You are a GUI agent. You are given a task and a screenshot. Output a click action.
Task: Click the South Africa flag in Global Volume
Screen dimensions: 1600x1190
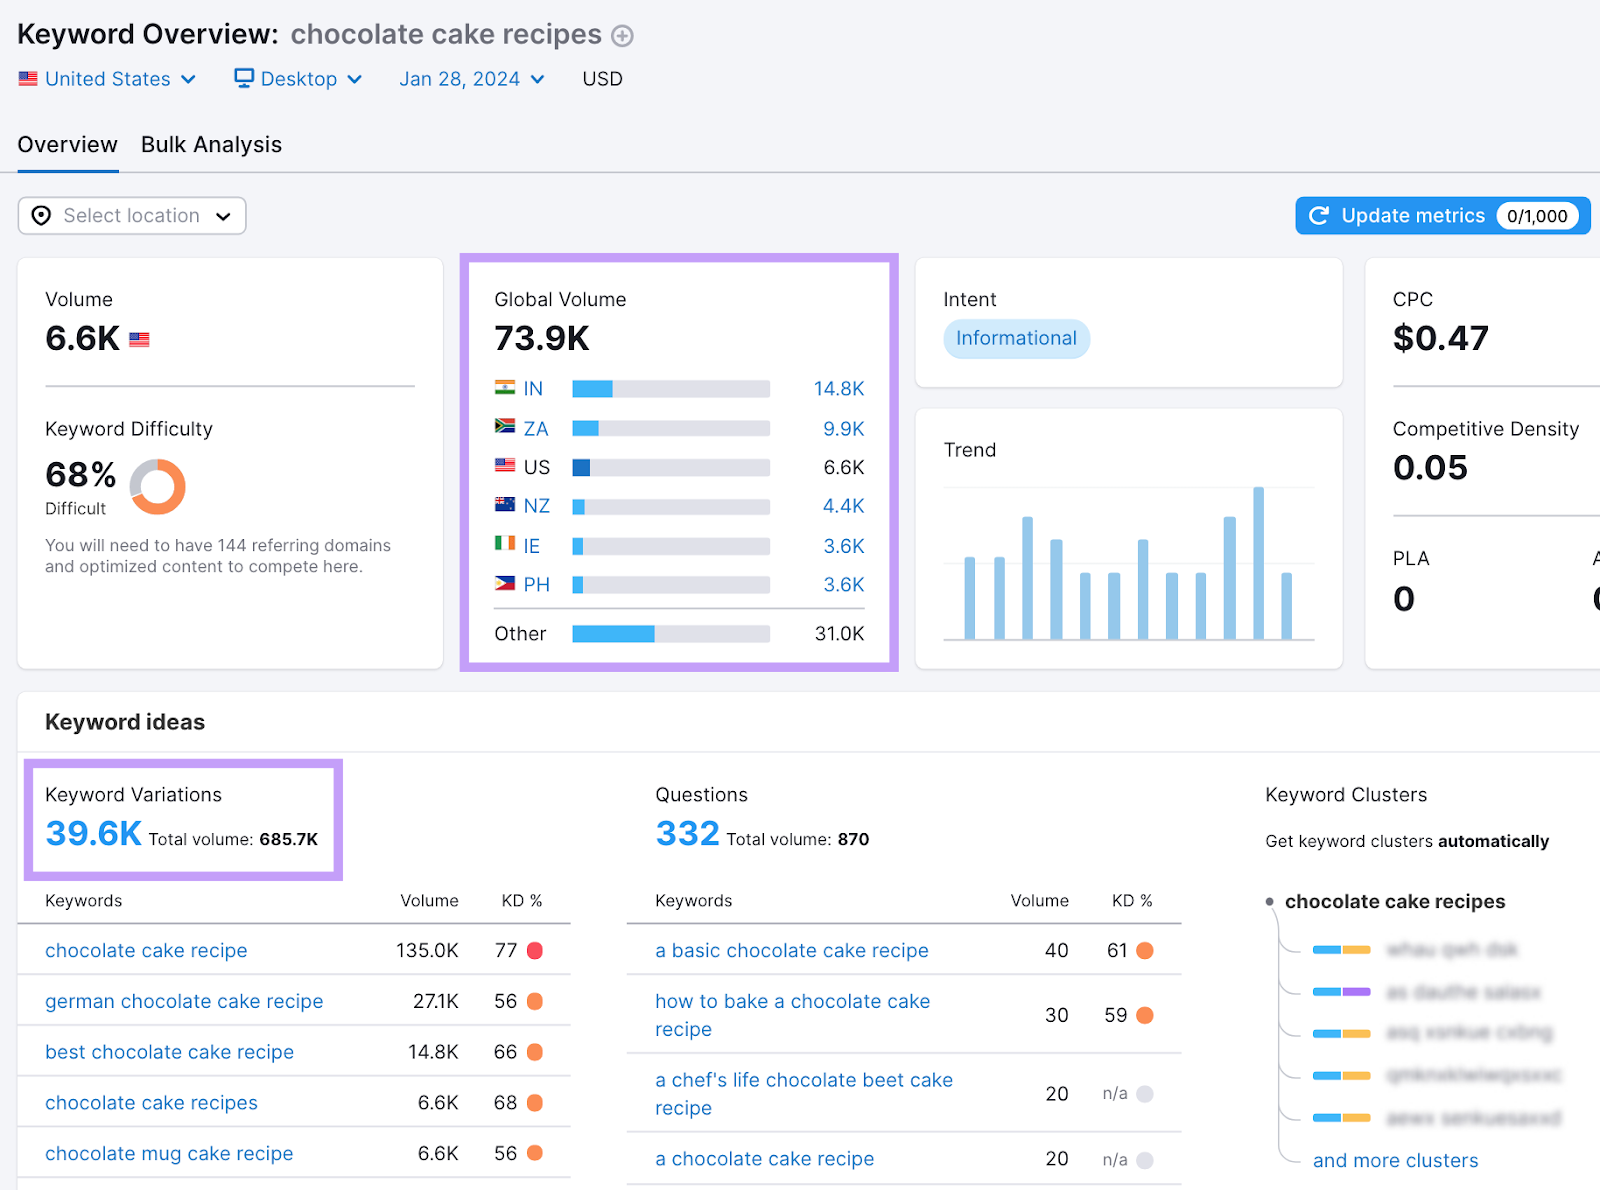click(503, 428)
